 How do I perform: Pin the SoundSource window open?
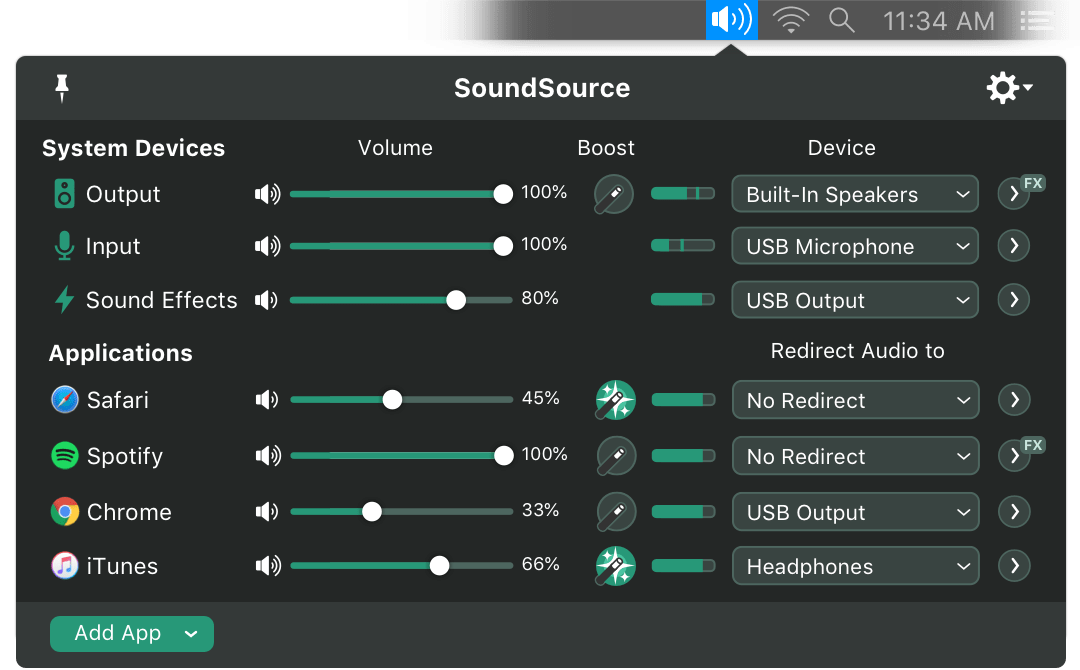coord(62,88)
